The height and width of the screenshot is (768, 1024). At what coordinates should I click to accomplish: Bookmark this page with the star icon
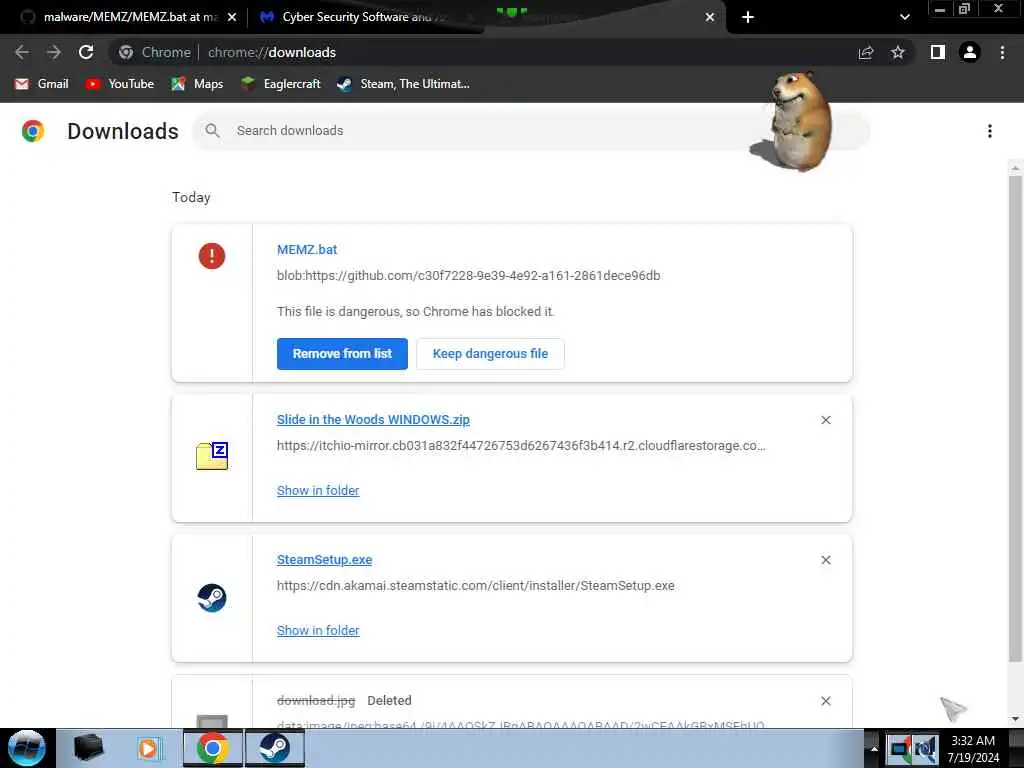pyautogui.click(x=898, y=52)
